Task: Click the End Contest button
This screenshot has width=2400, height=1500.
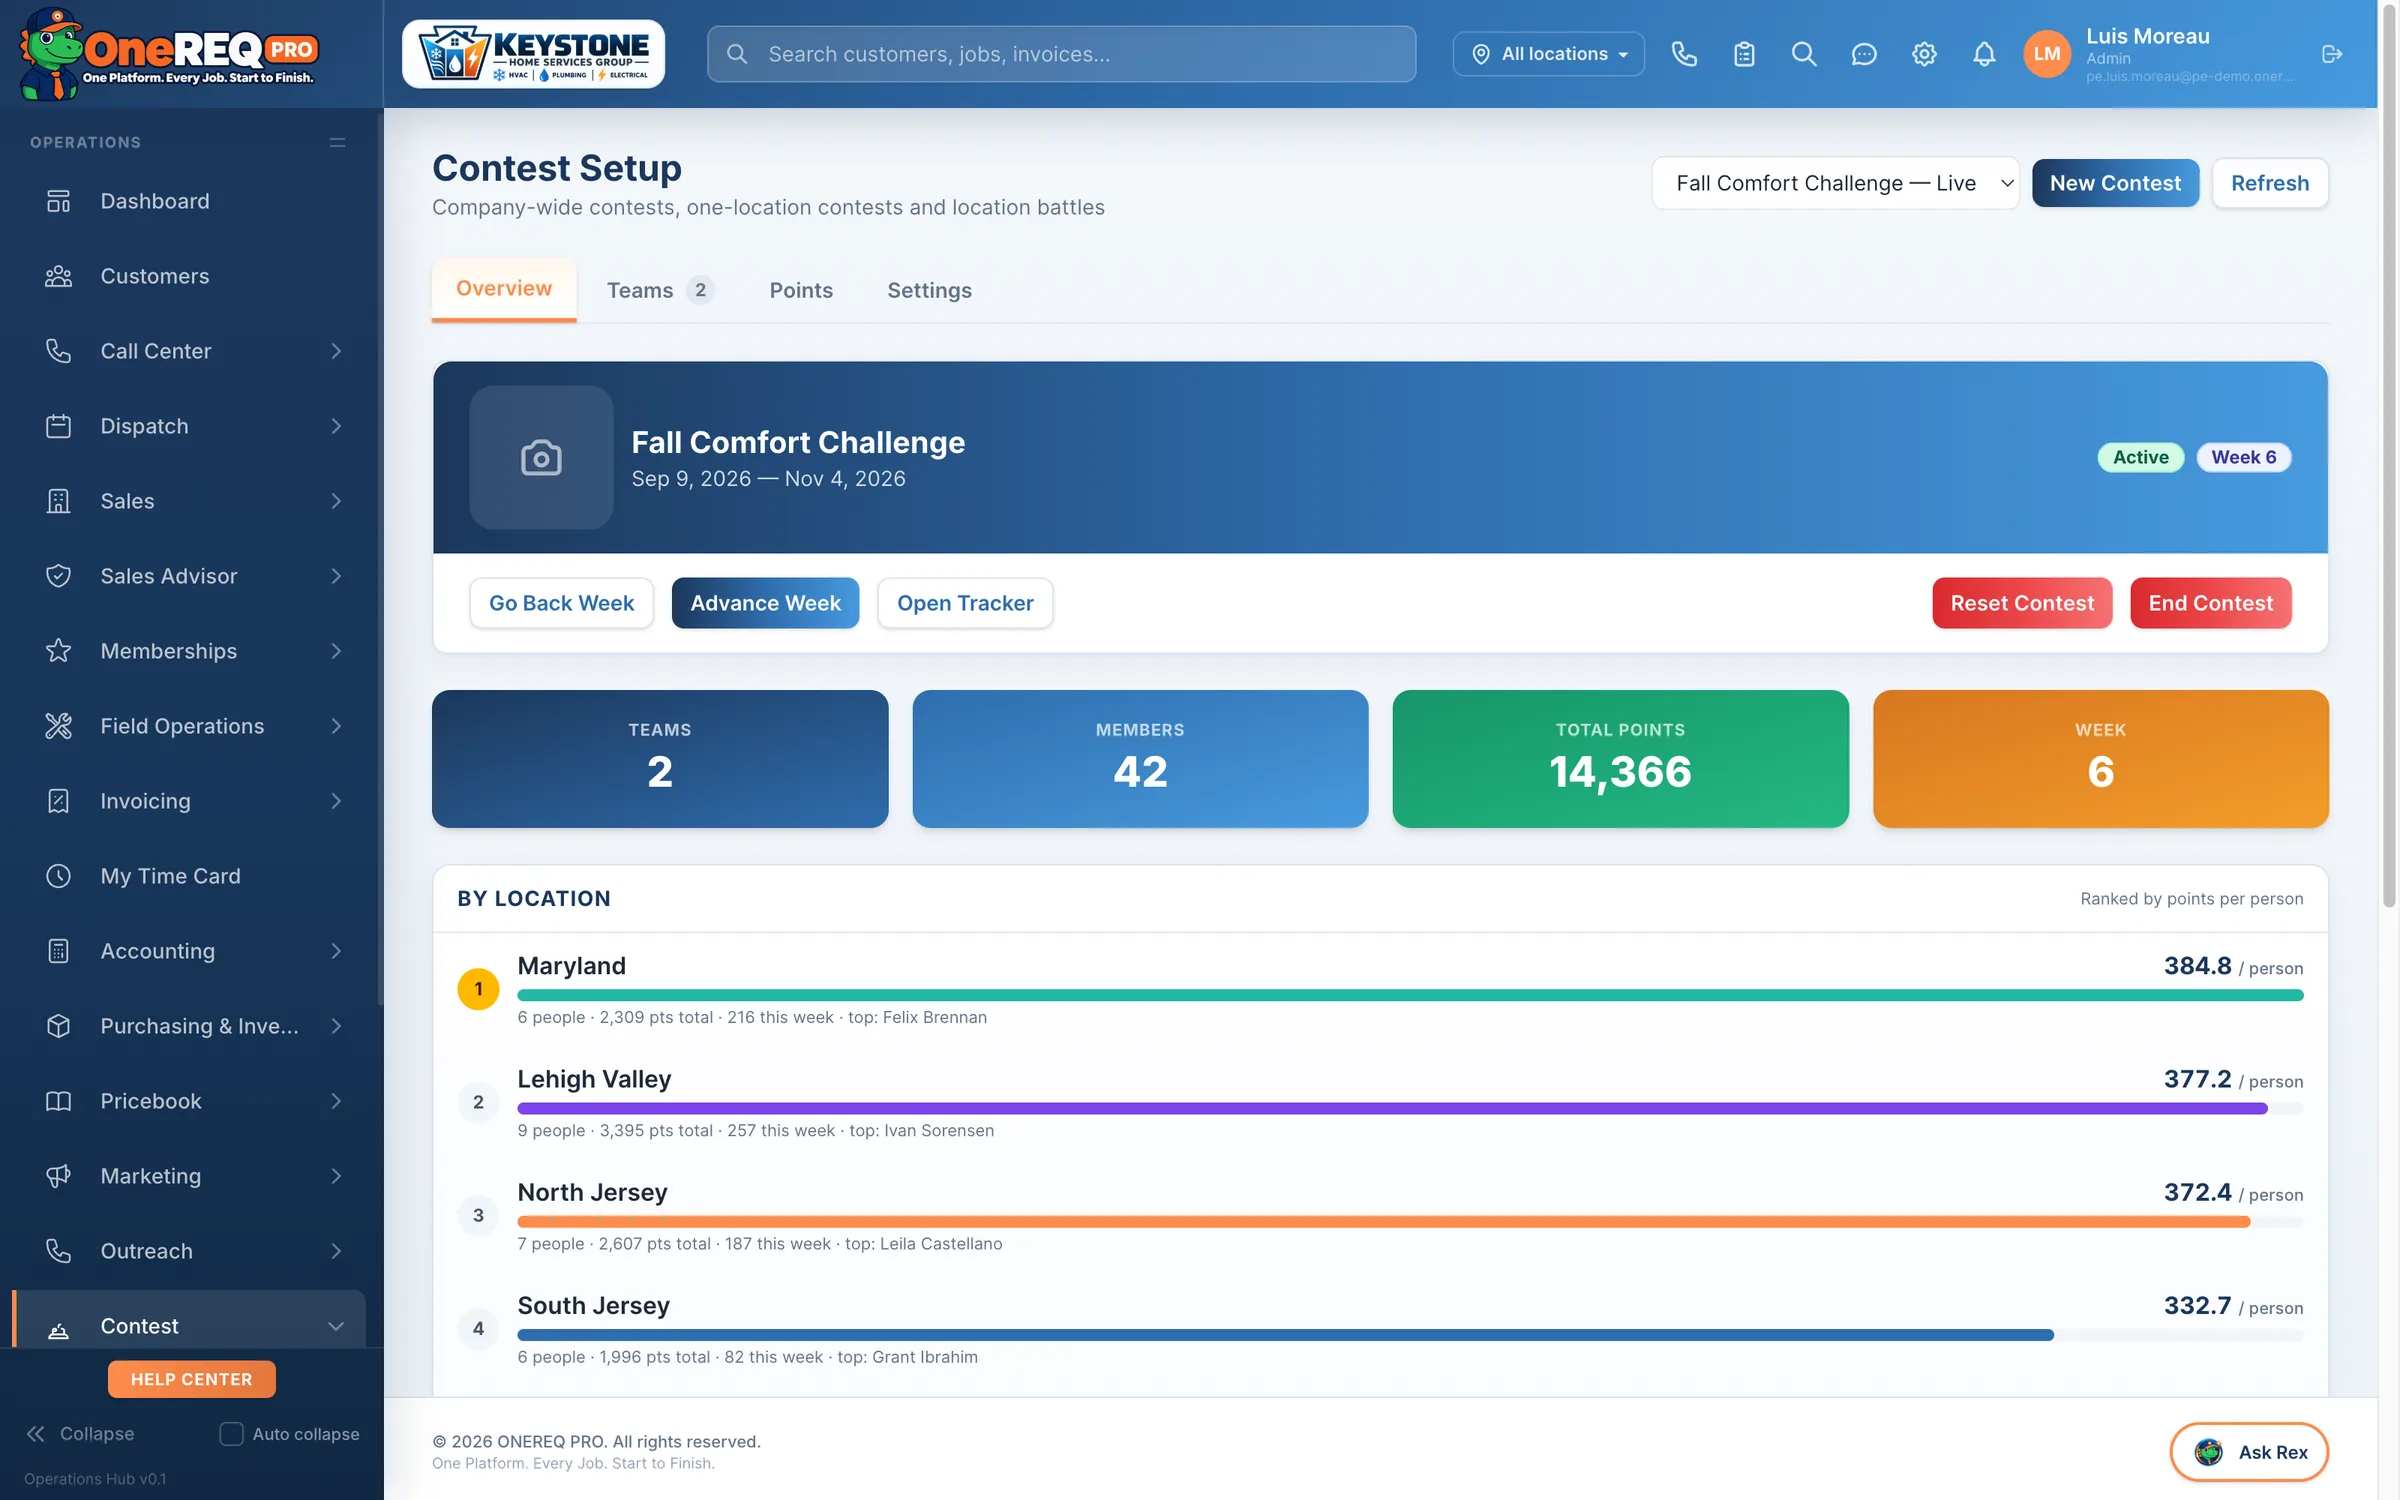Action: point(2210,603)
